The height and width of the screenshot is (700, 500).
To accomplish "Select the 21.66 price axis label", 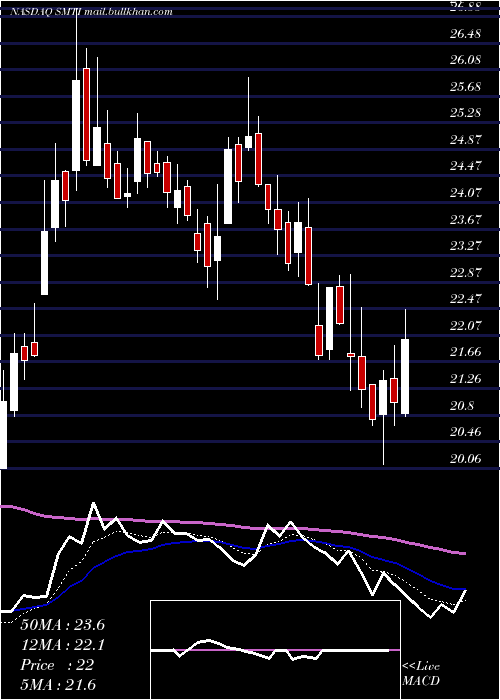I will pos(465,352).
